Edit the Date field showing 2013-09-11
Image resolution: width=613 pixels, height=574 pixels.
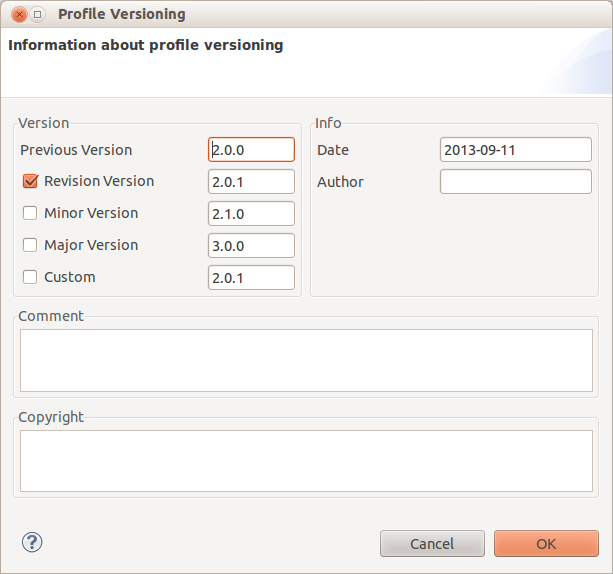[x=516, y=149]
